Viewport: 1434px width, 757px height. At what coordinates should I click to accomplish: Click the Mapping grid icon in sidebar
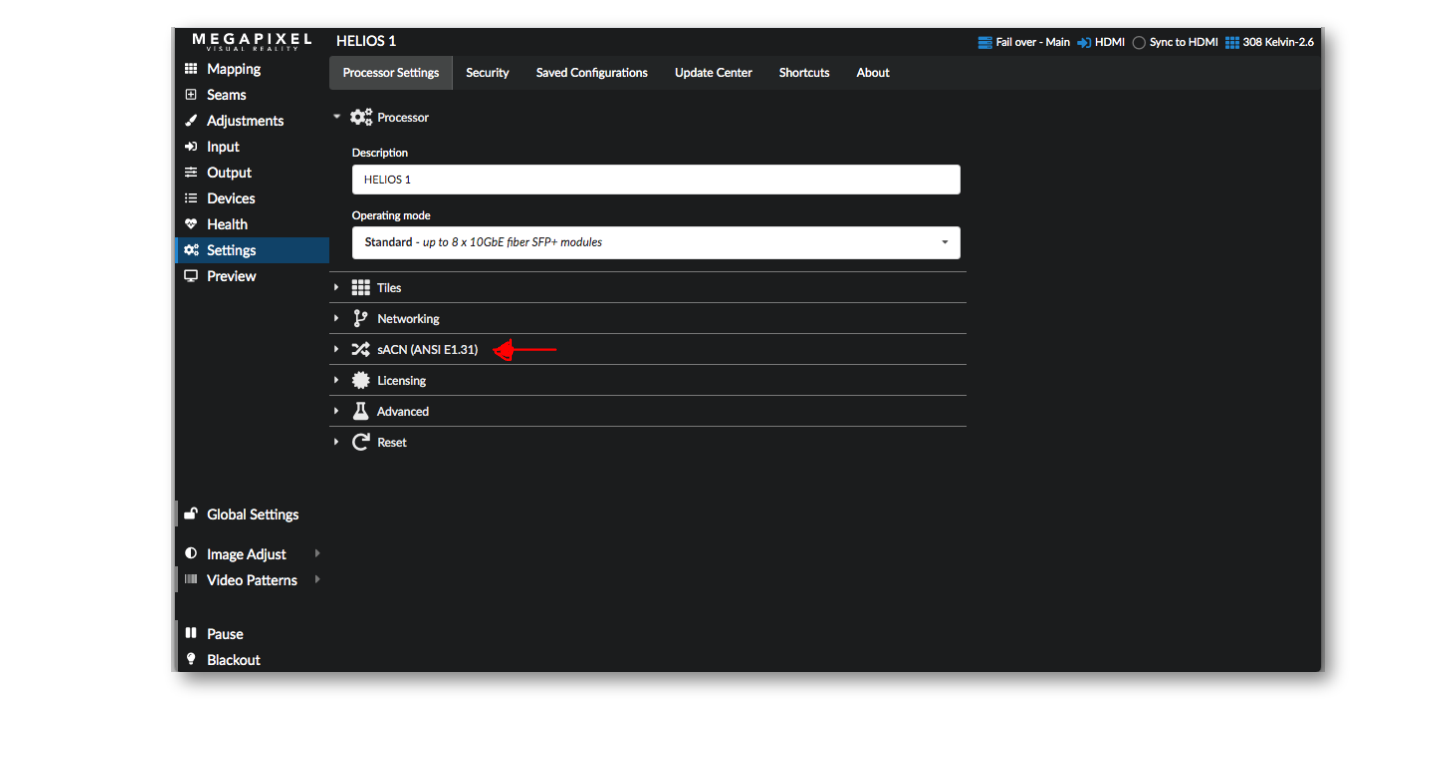click(191, 69)
